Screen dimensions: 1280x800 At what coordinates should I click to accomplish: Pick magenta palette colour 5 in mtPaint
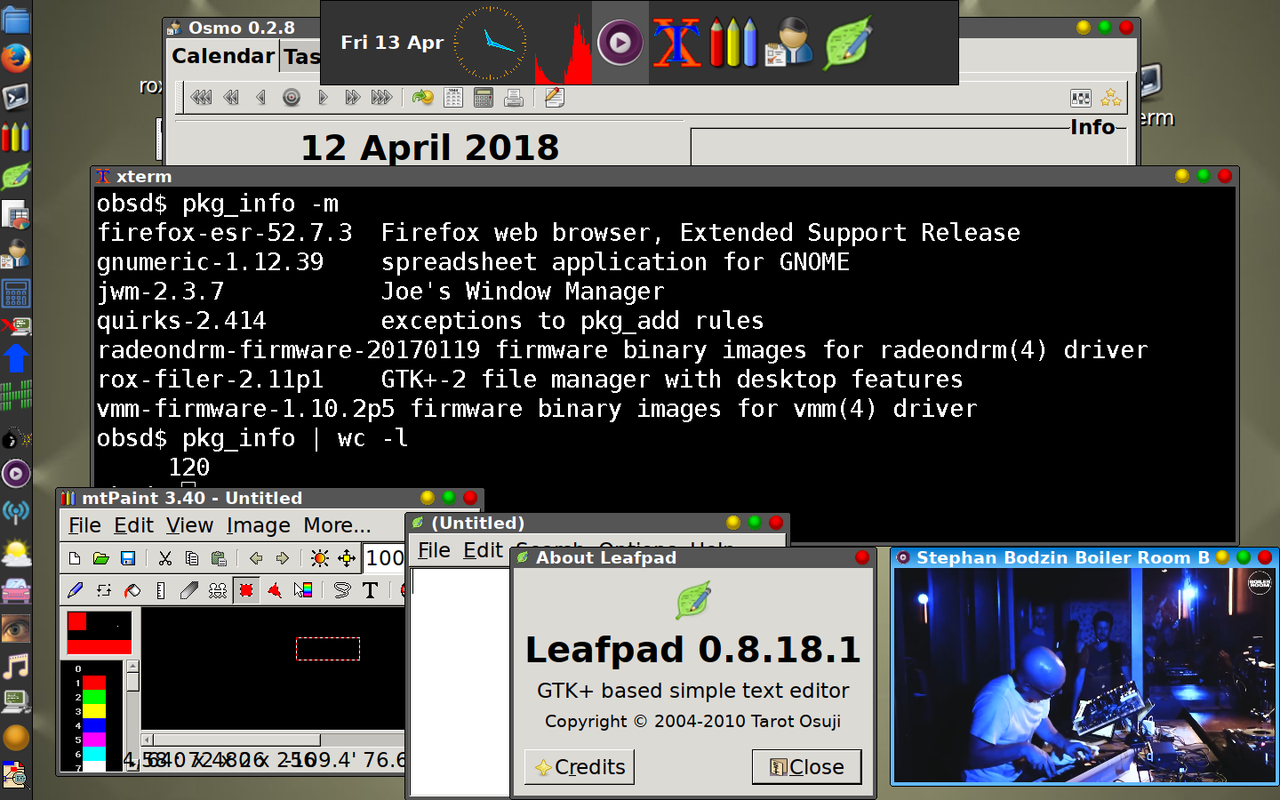tap(94, 739)
